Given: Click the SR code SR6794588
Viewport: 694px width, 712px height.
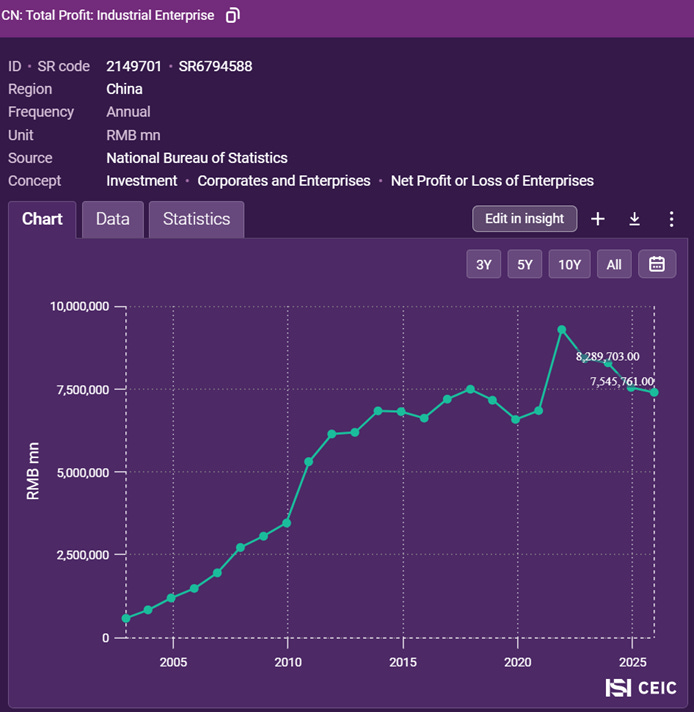Looking at the screenshot, I should tap(215, 66).
